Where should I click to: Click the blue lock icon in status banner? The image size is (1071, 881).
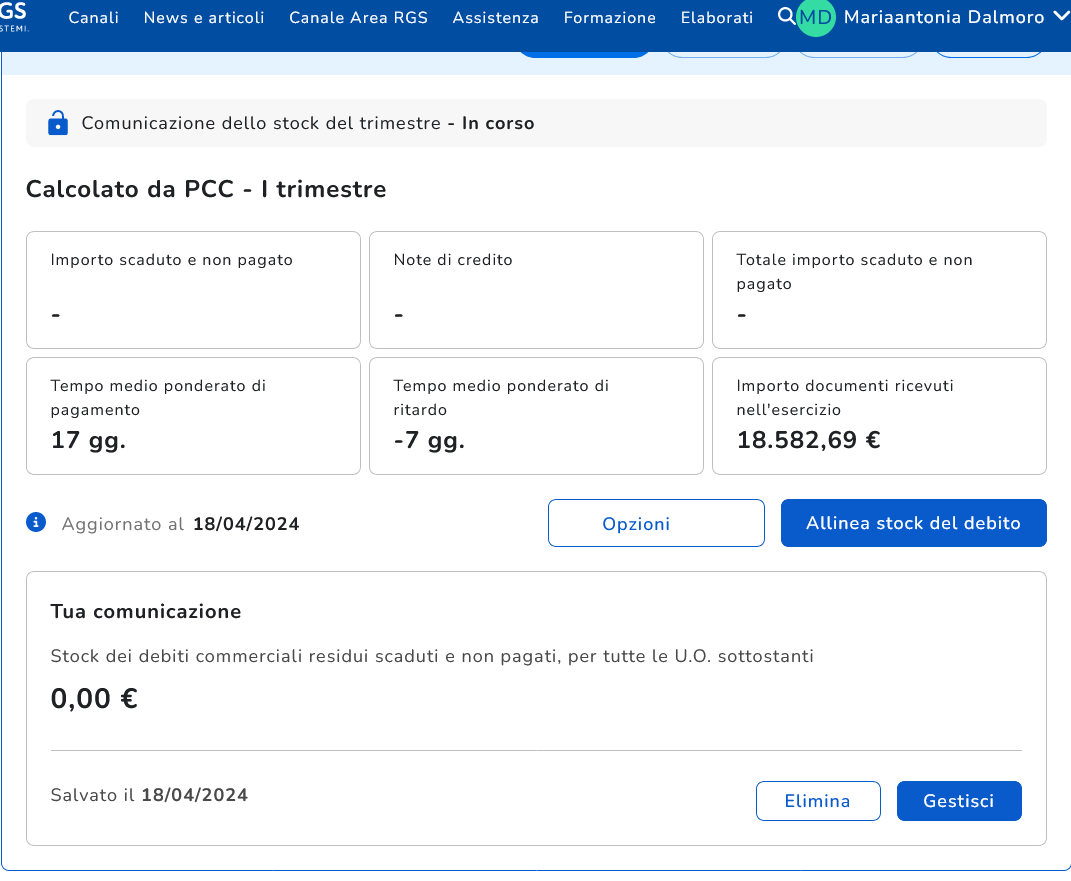pos(58,124)
